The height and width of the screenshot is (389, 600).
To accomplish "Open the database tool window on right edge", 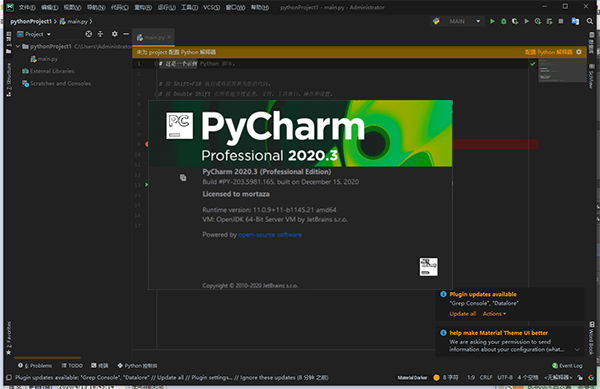I will pos(592,42).
